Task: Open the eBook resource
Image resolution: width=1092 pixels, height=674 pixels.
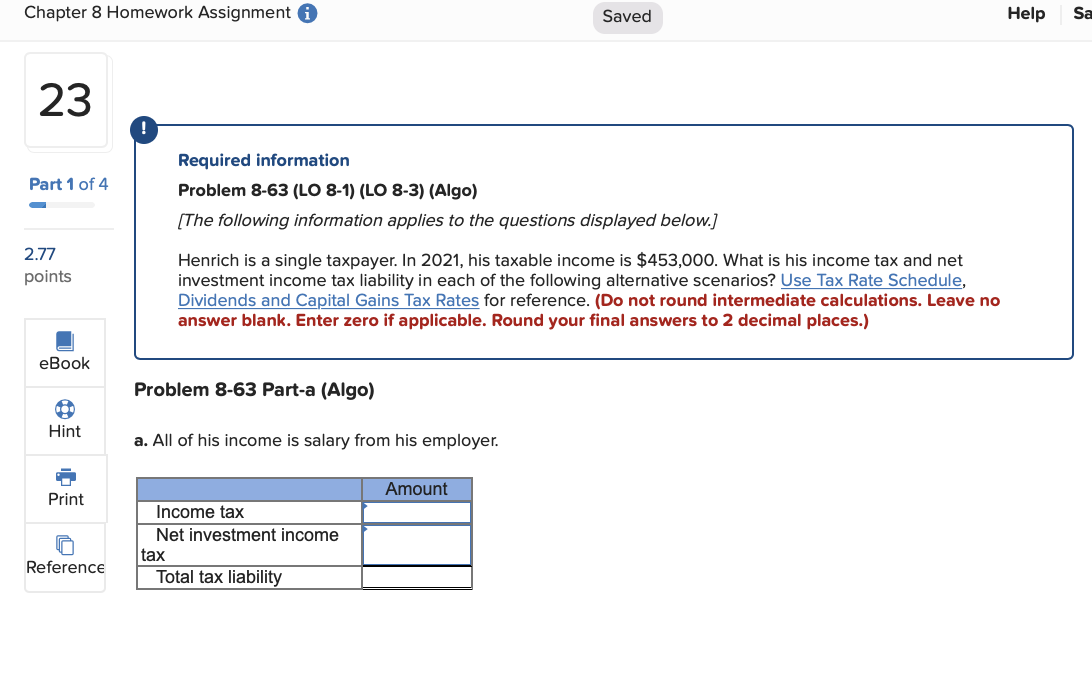Action: (64, 352)
